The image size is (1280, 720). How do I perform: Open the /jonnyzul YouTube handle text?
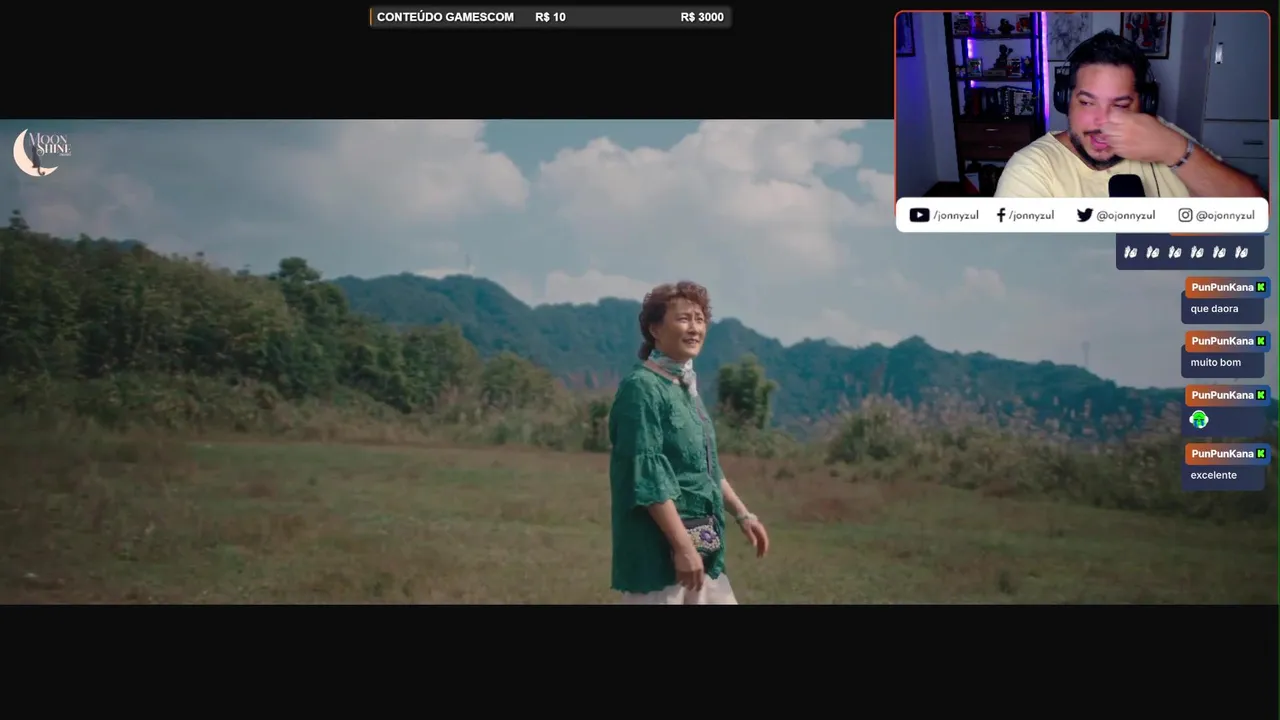pyautogui.click(x=956, y=215)
